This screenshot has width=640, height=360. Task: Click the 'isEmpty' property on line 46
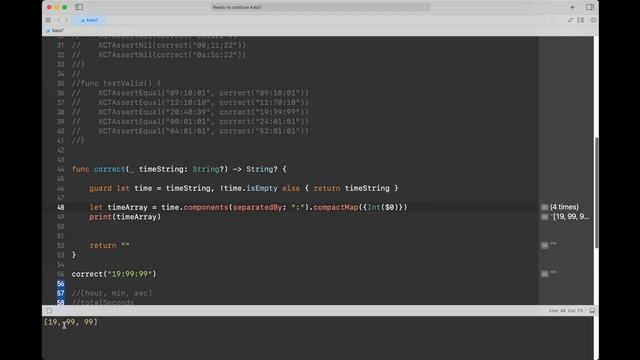coord(262,188)
